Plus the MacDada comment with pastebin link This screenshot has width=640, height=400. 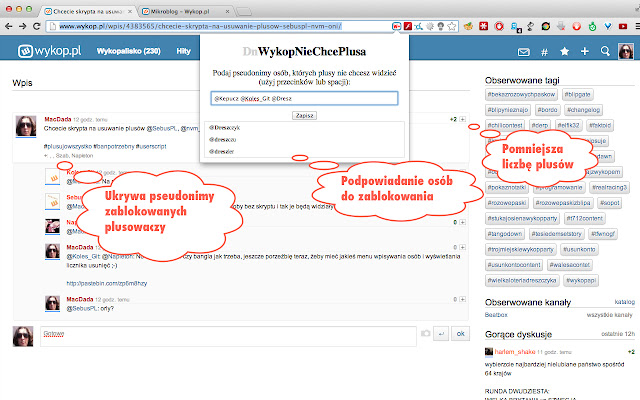point(462,247)
